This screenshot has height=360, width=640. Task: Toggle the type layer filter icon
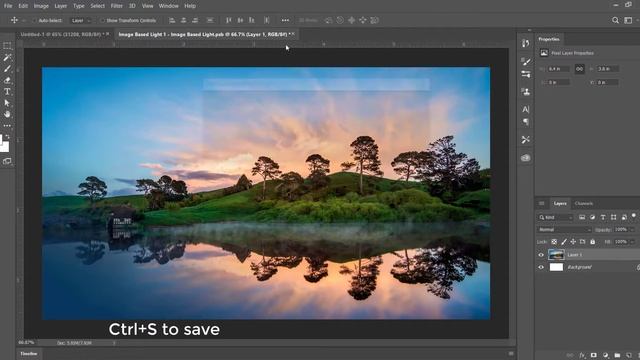pos(603,218)
